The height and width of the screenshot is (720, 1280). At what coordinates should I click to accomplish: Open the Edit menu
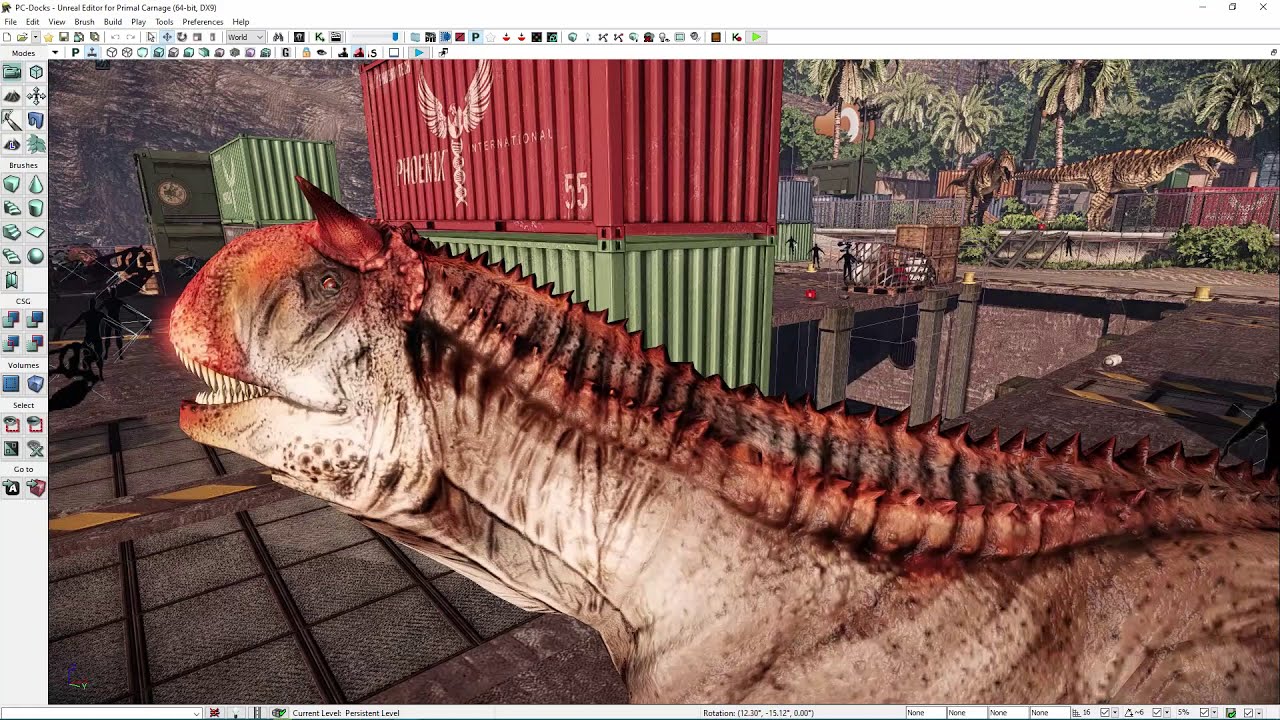33,21
